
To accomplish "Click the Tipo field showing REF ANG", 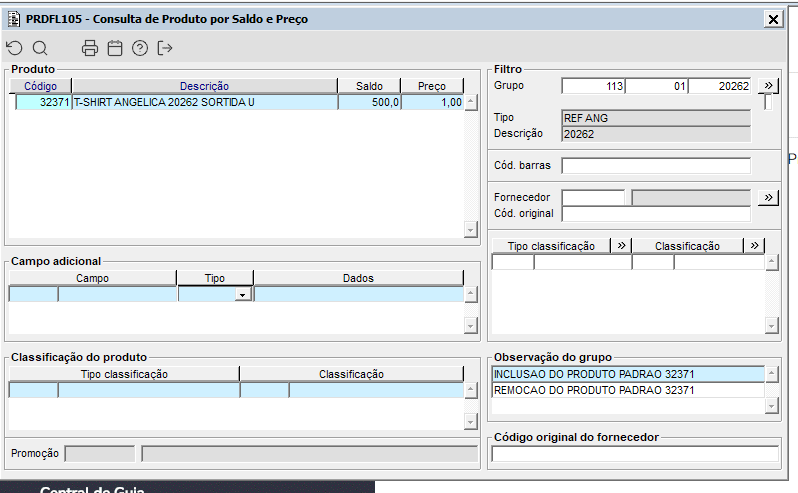I will 656,118.
